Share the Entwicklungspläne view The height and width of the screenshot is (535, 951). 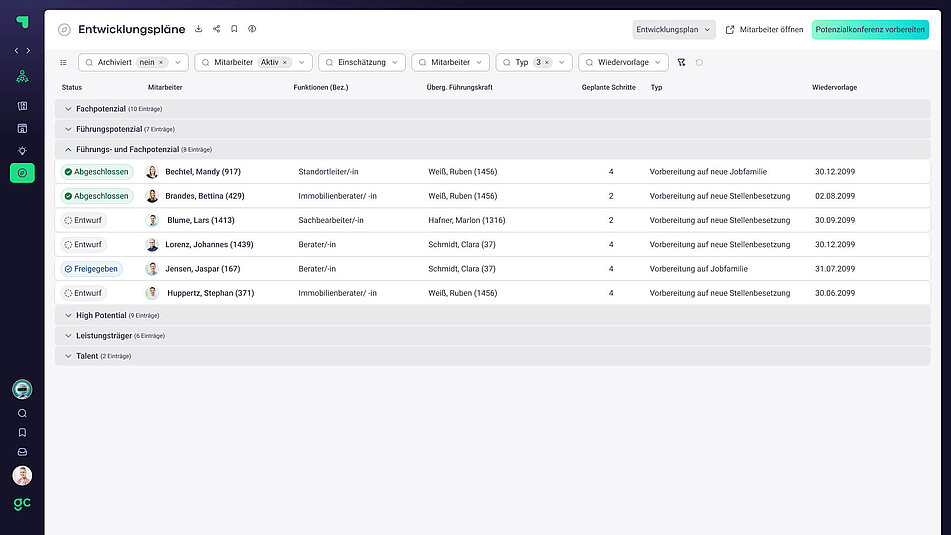[x=217, y=29]
